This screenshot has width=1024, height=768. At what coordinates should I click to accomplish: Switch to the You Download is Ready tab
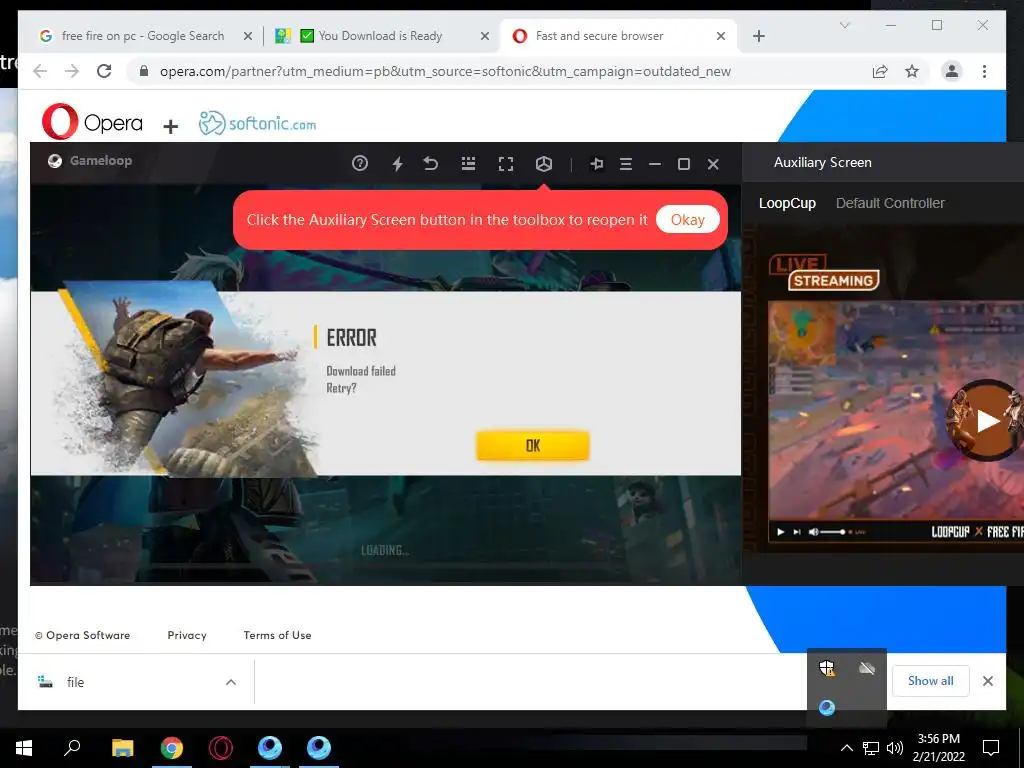click(x=379, y=36)
